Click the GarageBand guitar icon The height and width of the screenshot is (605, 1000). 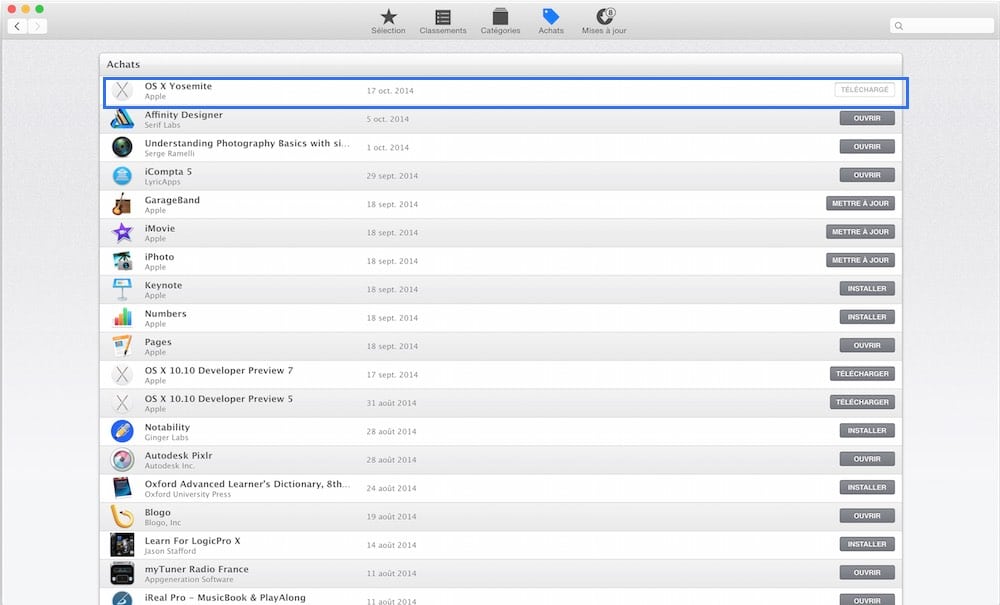pos(122,204)
